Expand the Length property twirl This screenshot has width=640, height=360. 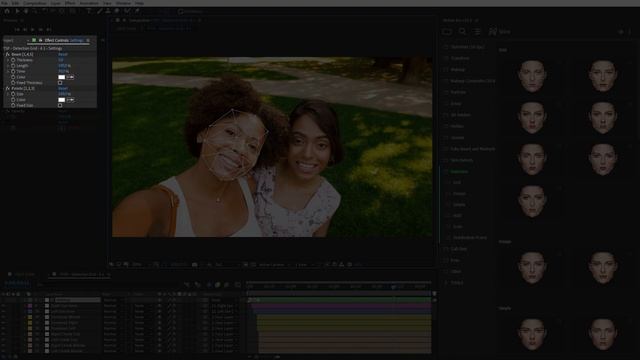point(8,66)
